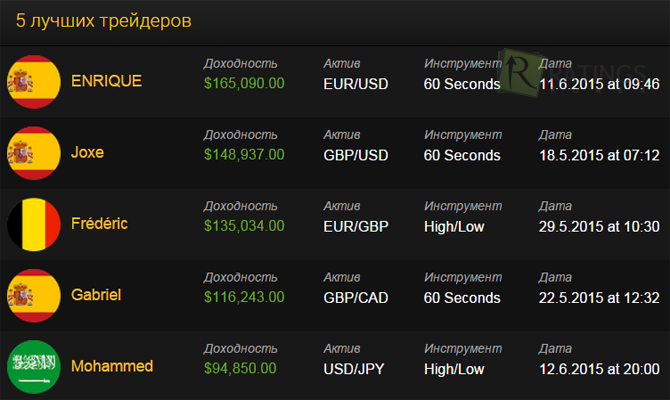Viewport: 670px width, 400px height.
Task: Click the USD/JPY asset entry
Action: pos(354,369)
